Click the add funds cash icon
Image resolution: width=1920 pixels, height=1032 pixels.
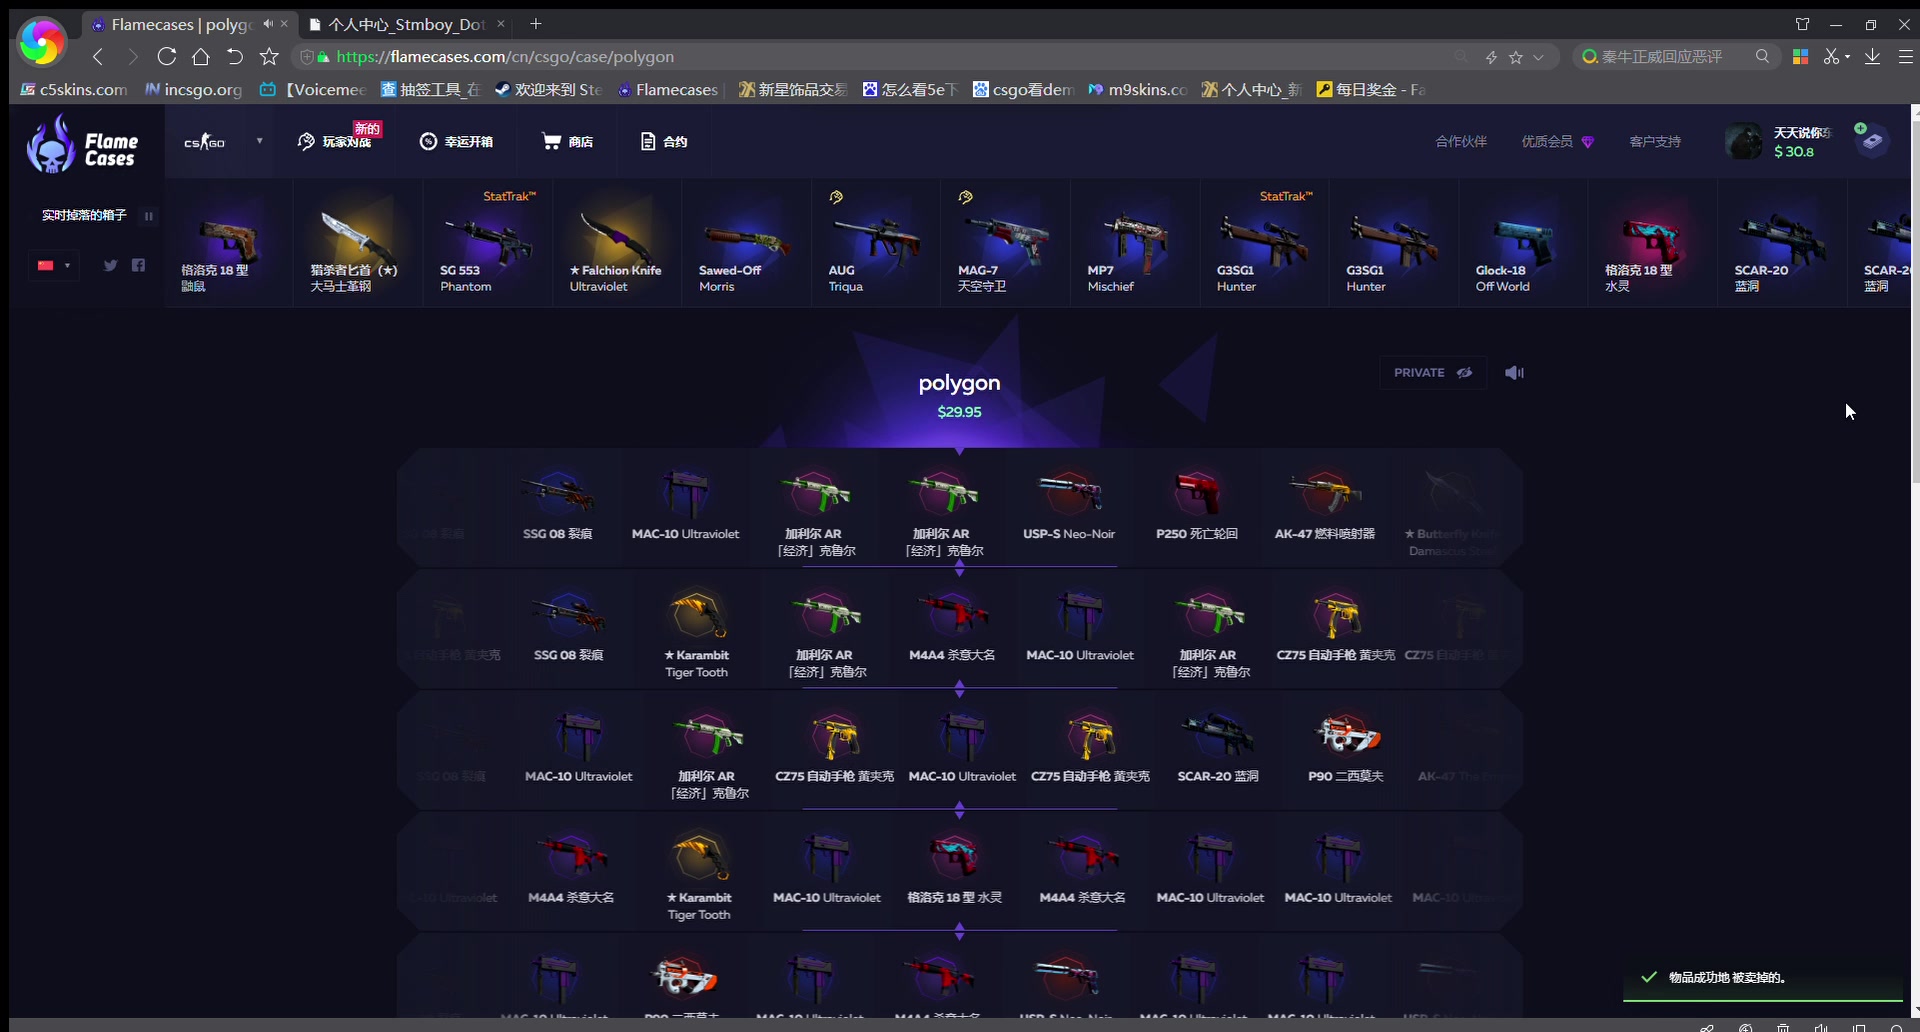tap(1872, 141)
